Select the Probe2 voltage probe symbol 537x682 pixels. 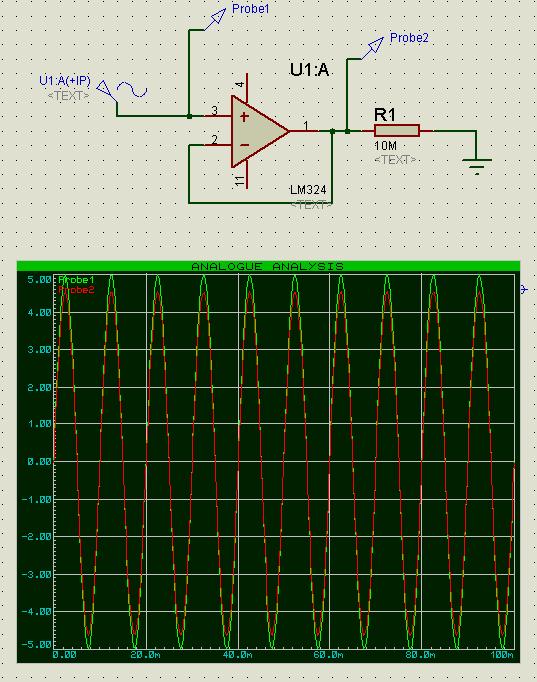point(373,48)
